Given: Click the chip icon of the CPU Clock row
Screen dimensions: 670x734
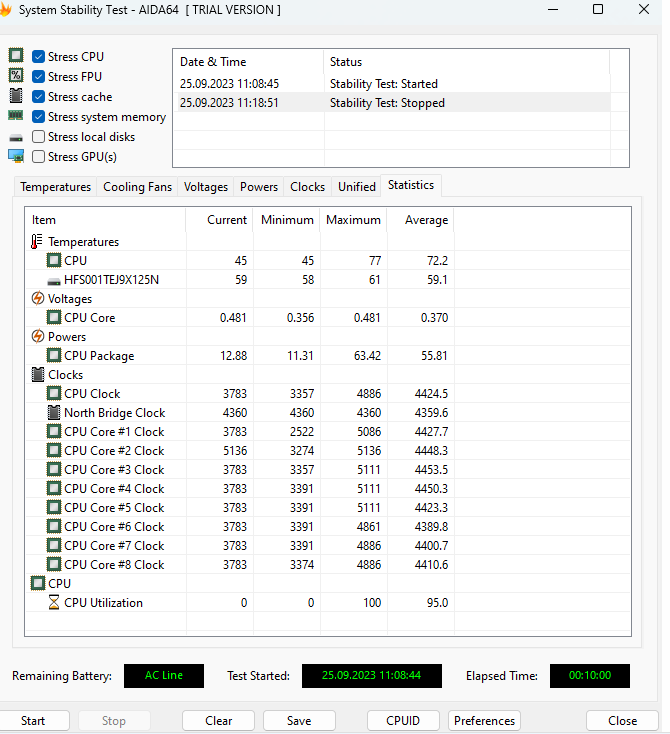Looking at the screenshot, I should 54,393.
